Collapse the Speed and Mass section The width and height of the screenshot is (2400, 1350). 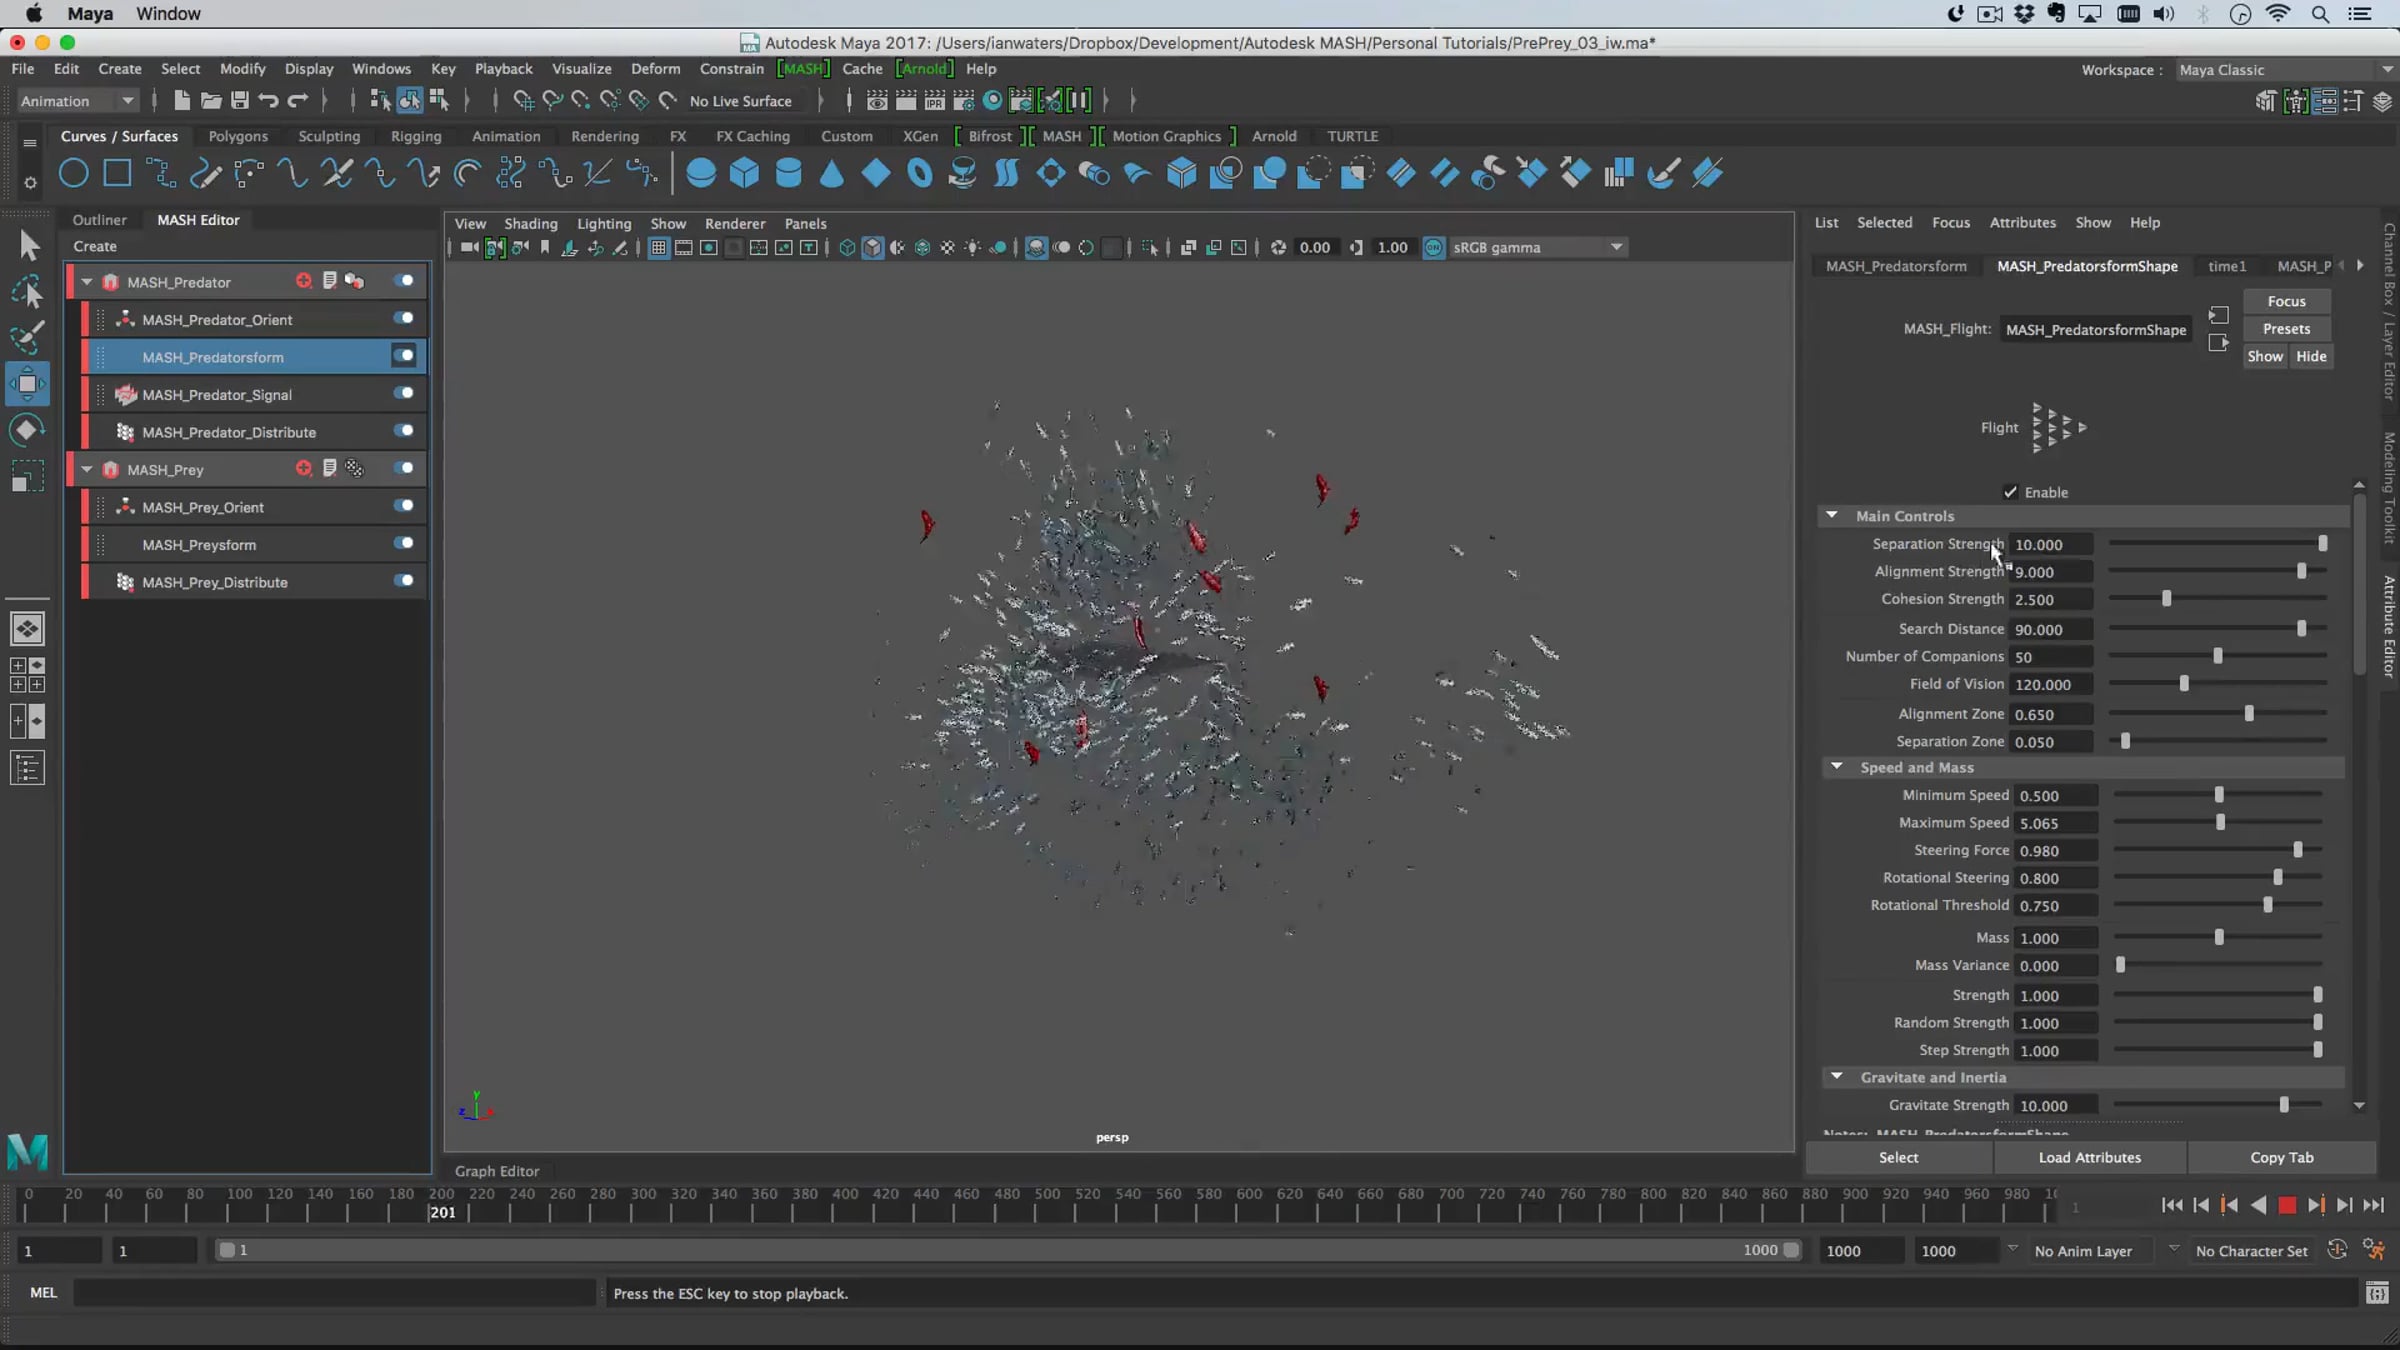click(1836, 767)
